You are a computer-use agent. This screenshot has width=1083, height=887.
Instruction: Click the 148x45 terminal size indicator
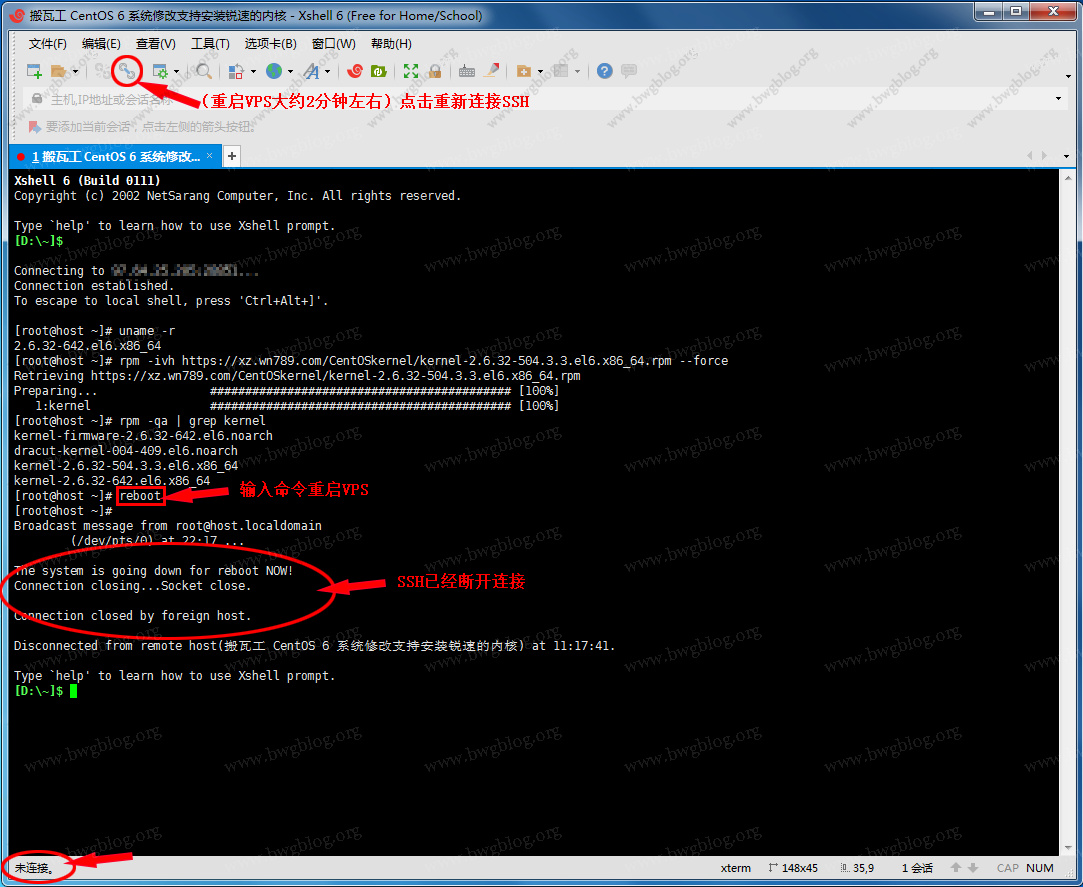click(x=793, y=868)
